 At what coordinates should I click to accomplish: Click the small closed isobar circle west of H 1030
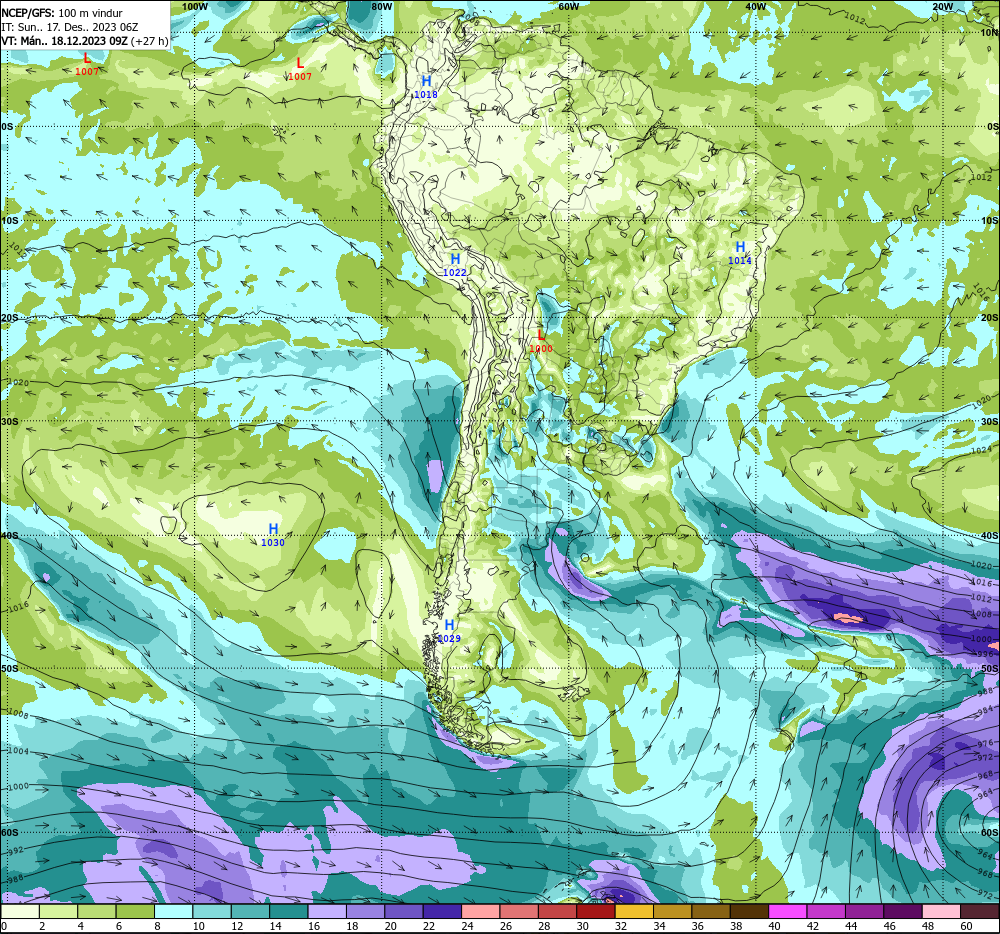click(169, 525)
